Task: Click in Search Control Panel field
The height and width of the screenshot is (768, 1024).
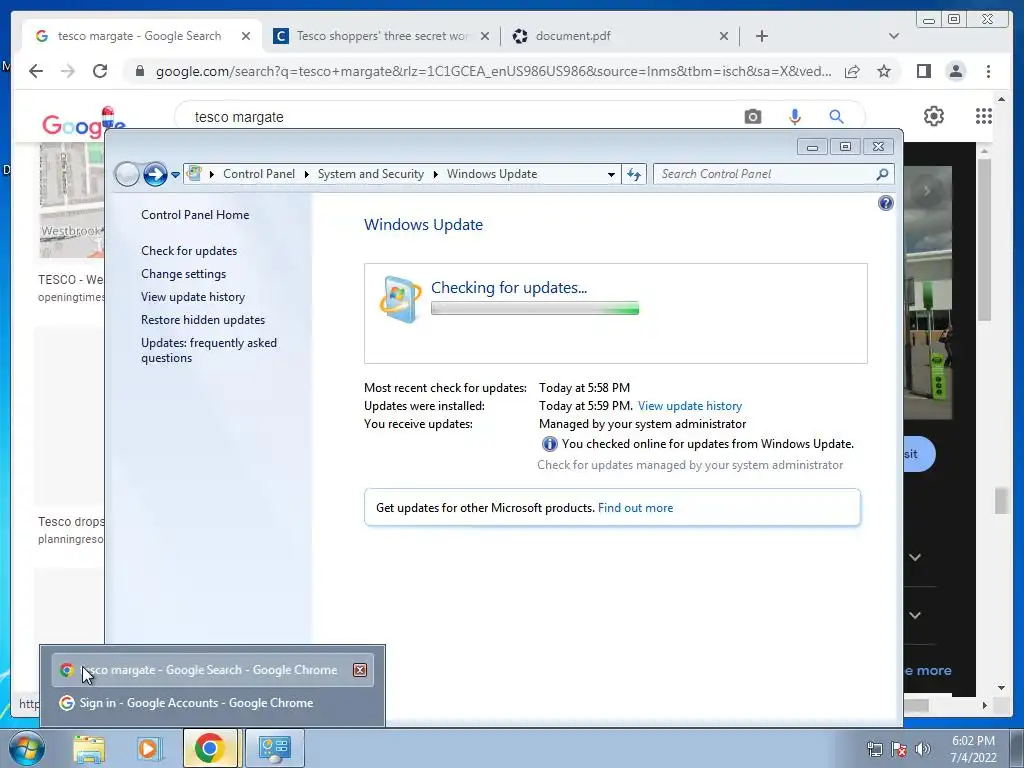Action: (764, 174)
